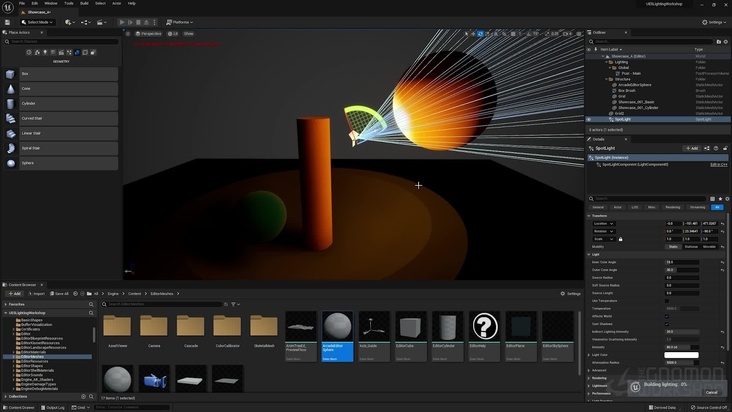Click the Sphere geometry actor icon

point(11,163)
